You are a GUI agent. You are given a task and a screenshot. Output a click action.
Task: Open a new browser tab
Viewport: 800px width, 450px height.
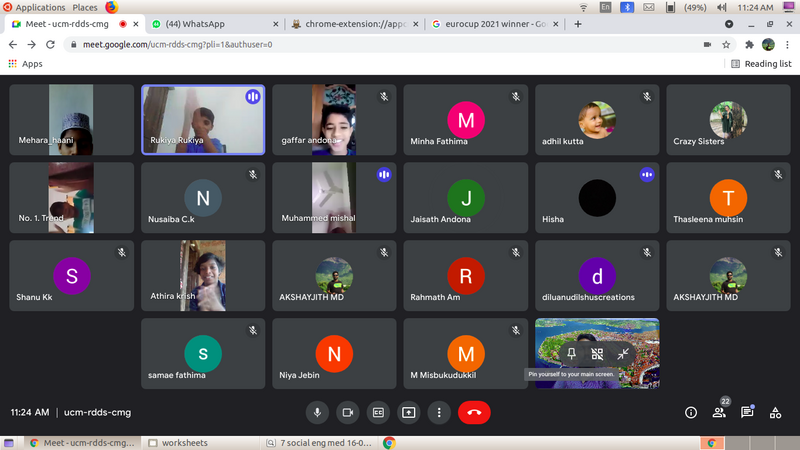578,24
